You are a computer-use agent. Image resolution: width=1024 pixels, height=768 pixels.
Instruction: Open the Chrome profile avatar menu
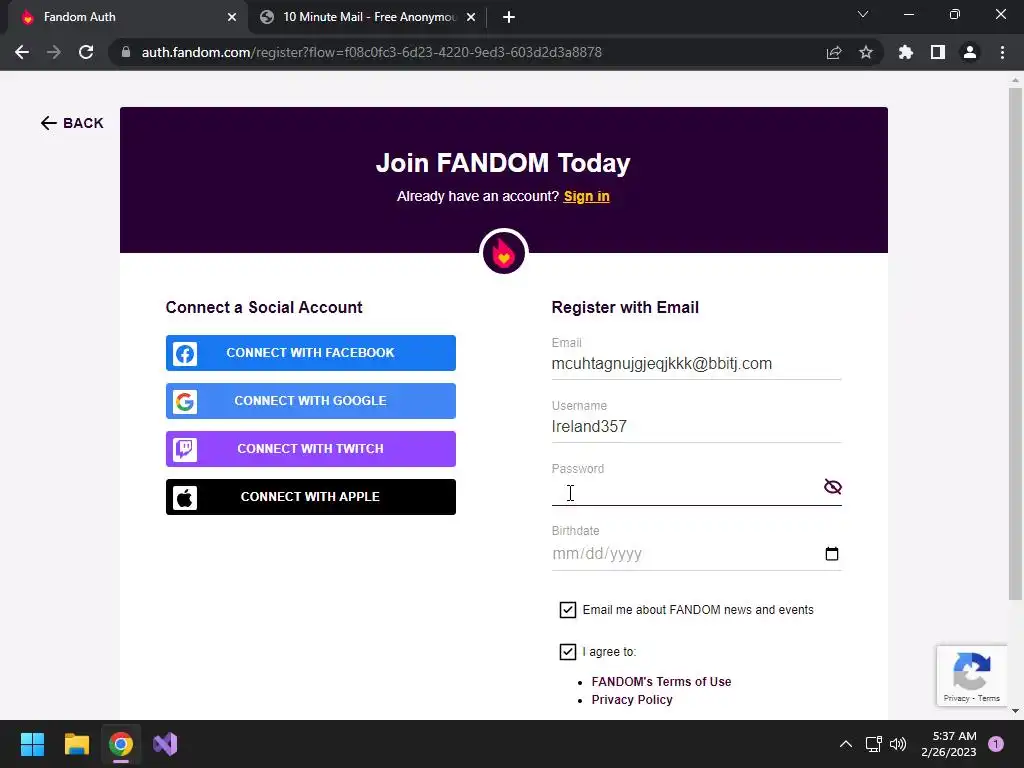tap(970, 52)
